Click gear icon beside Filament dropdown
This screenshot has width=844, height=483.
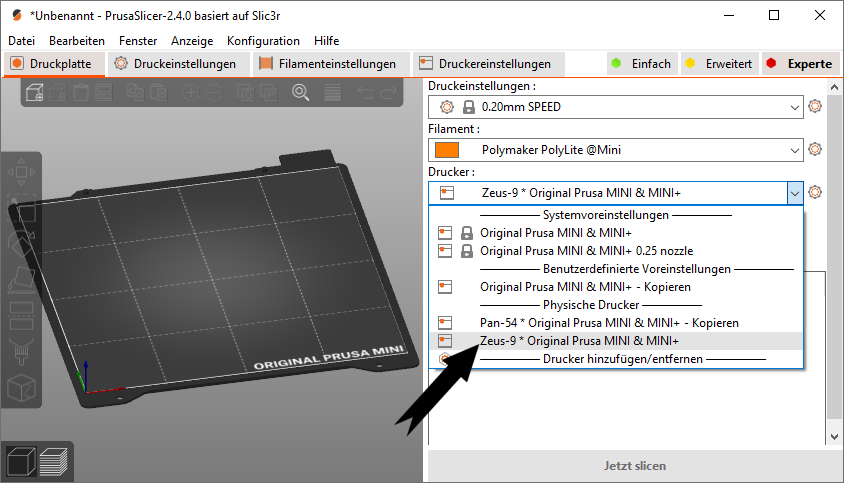(x=815, y=149)
